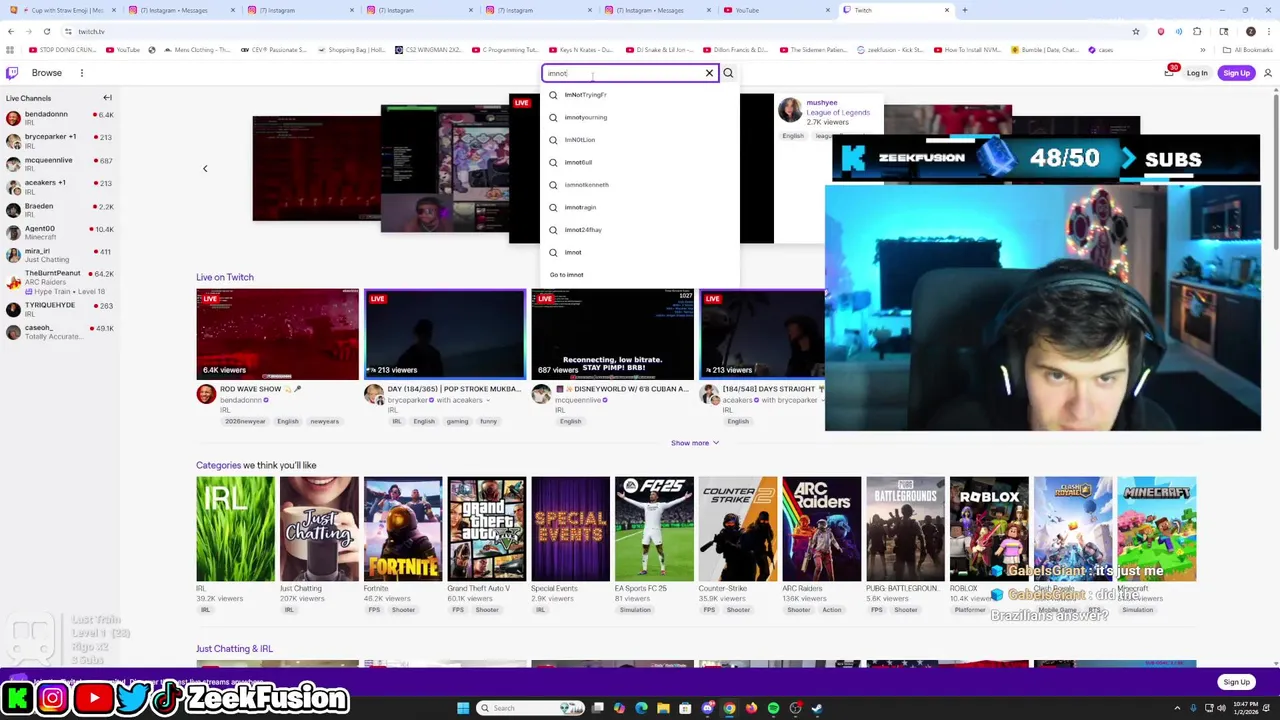1280x720 pixels.
Task: Click the previous carousel arrow
Action: click(205, 168)
